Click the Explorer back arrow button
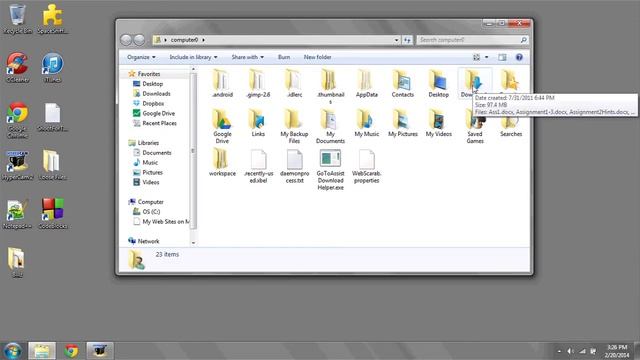 coord(126,40)
